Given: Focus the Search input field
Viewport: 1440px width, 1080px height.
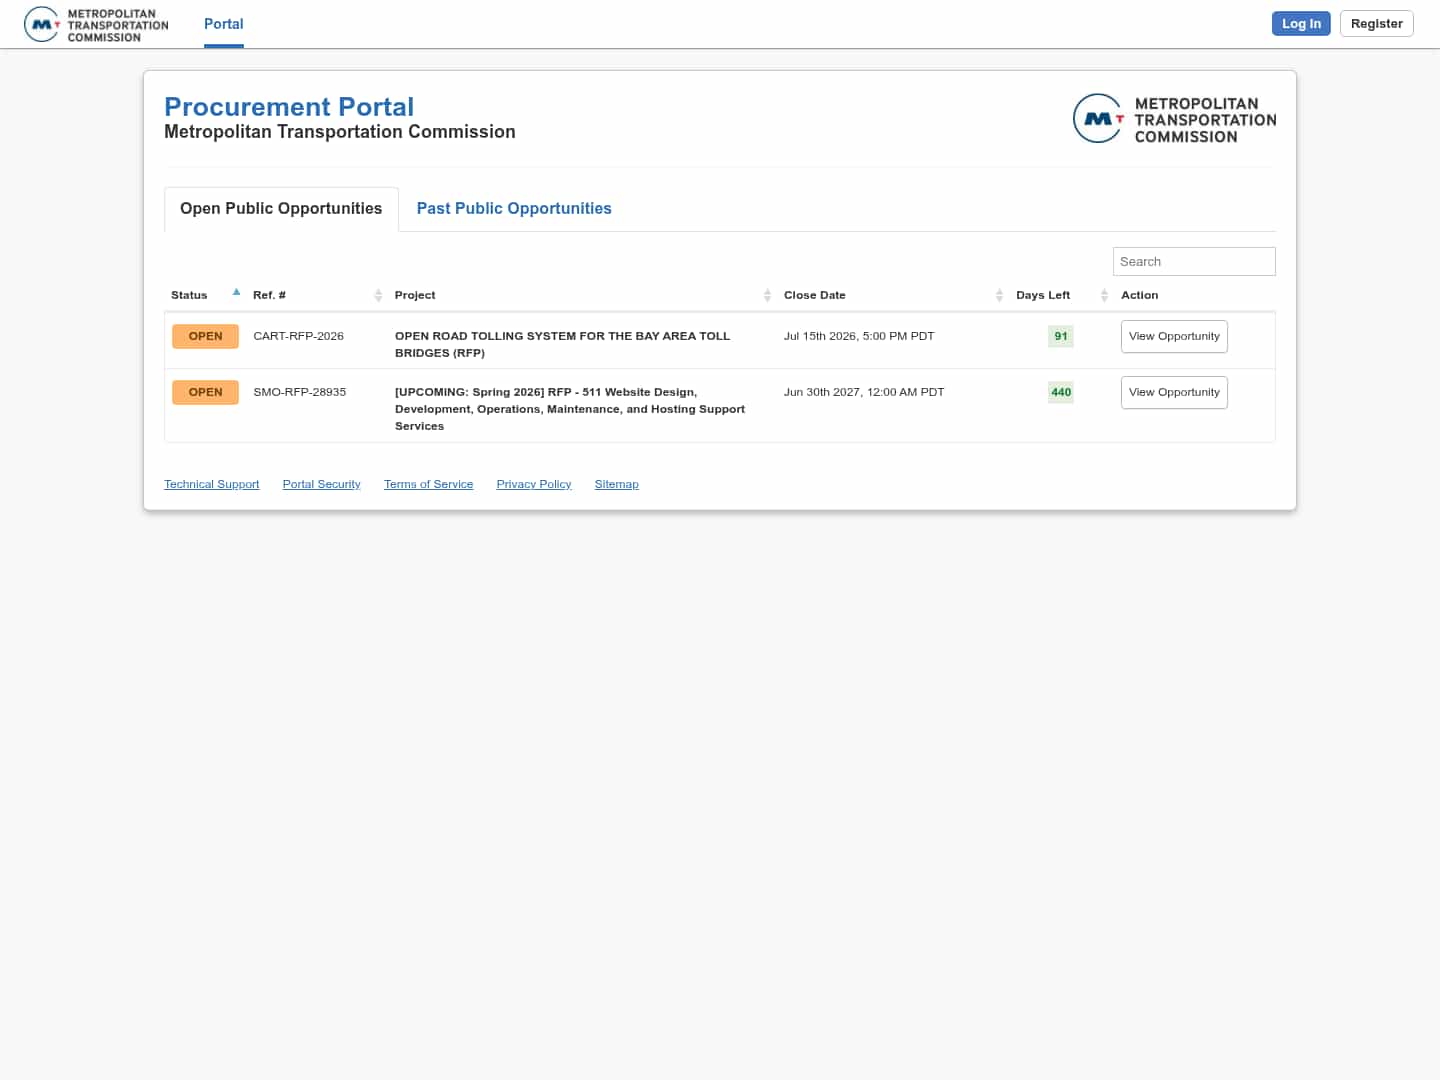Looking at the screenshot, I should [x=1193, y=261].
